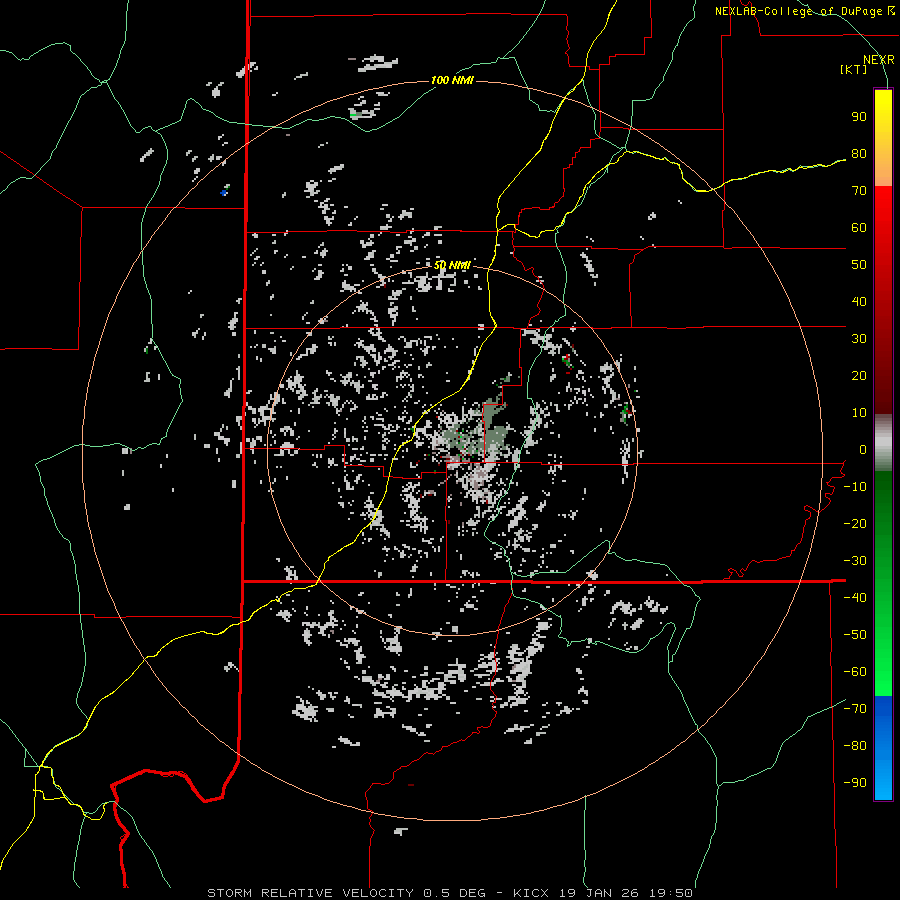Click the -90 value on velocity scale
The width and height of the screenshot is (900, 900).
tap(855, 783)
